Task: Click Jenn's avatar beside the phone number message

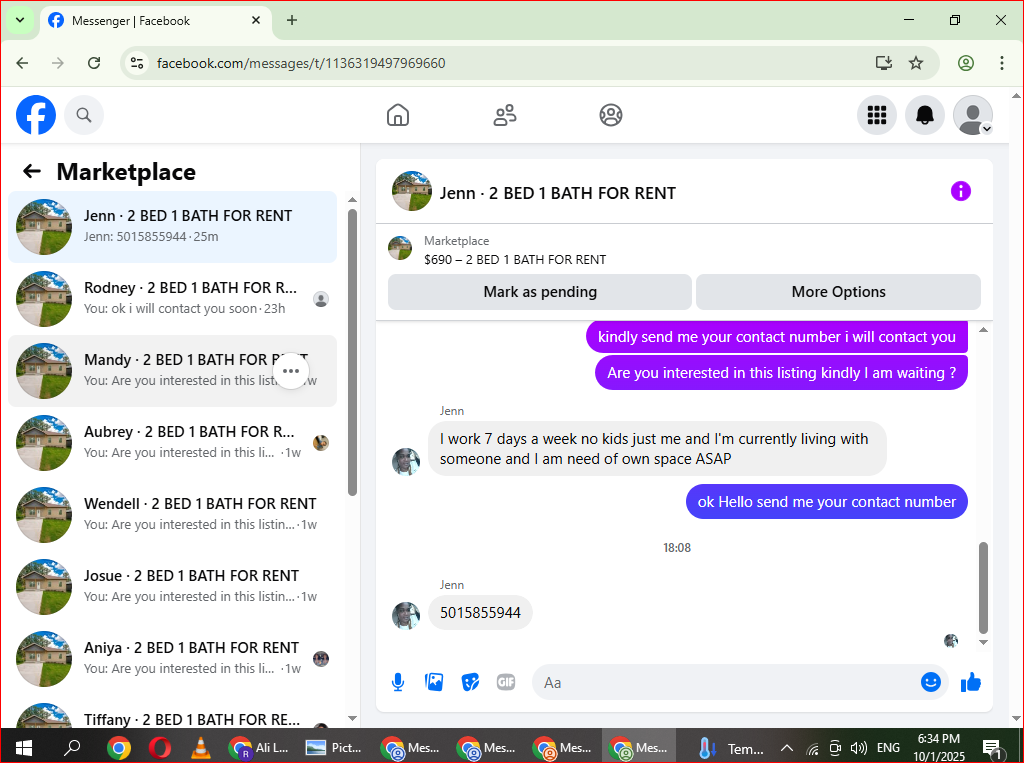Action: tap(406, 615)
